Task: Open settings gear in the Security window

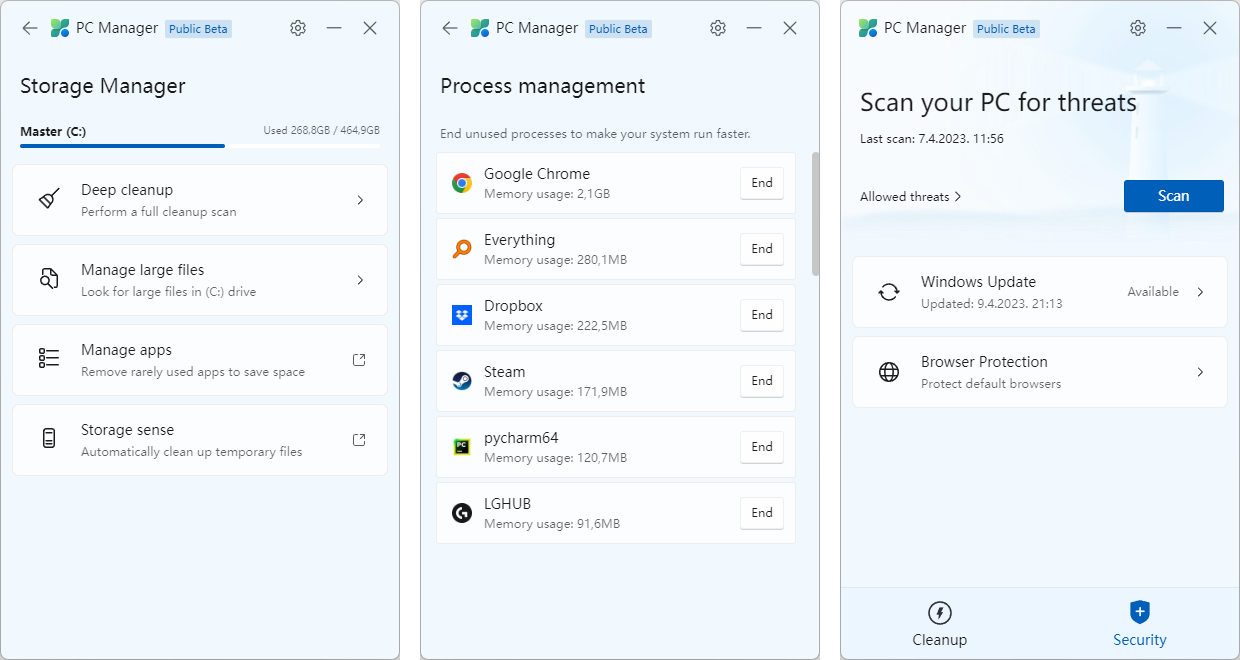Action: click(x=1138, y=28)
